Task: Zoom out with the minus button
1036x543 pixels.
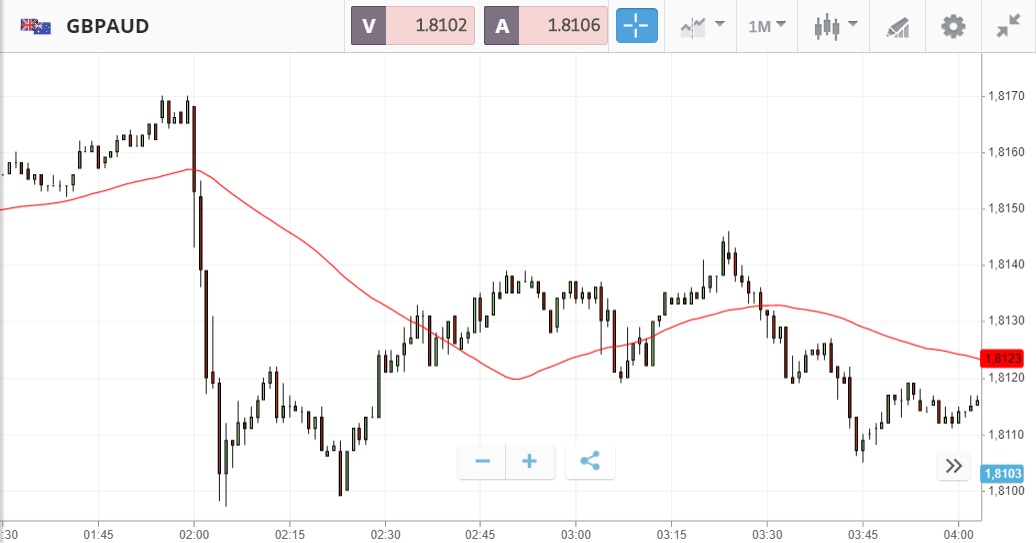Action: pos(482,461)
